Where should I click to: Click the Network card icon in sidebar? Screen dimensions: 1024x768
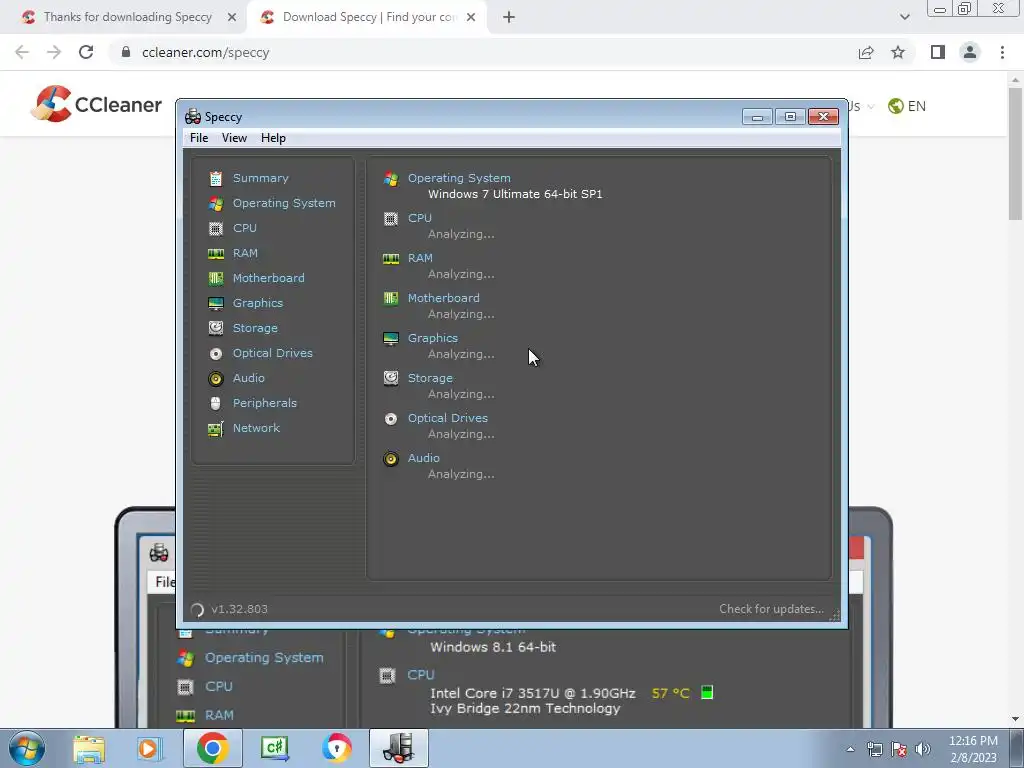(x=216, y=428)
